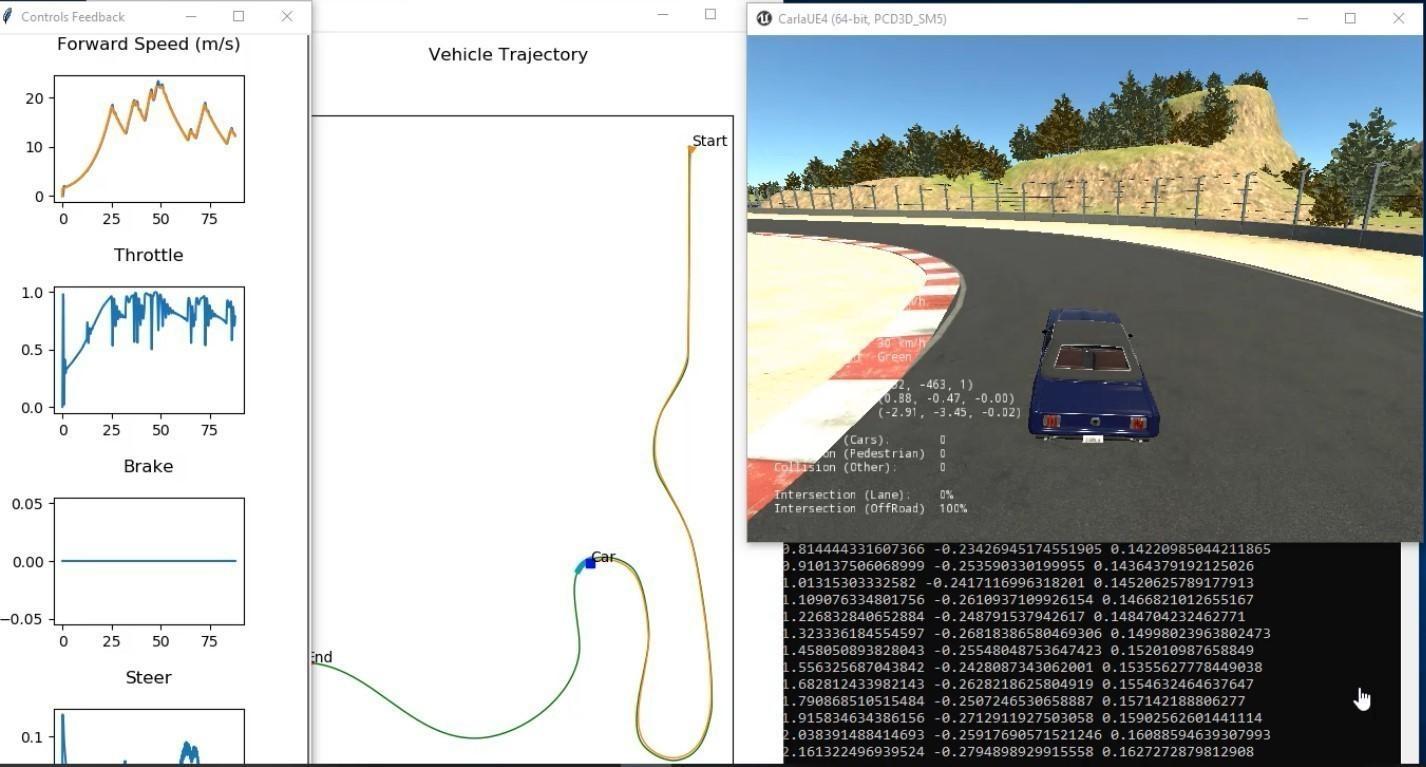This screenshot has width=1426, height=767.
Task: Click the CarlaUE4 title bar text
Action: [860, 18]
